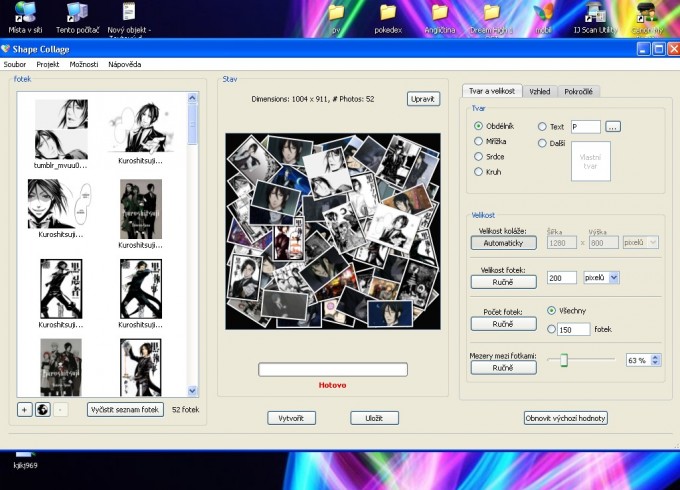
Task: Click Ručně button under Mezery mezi fotkami
Action: (x=503, y=368)
